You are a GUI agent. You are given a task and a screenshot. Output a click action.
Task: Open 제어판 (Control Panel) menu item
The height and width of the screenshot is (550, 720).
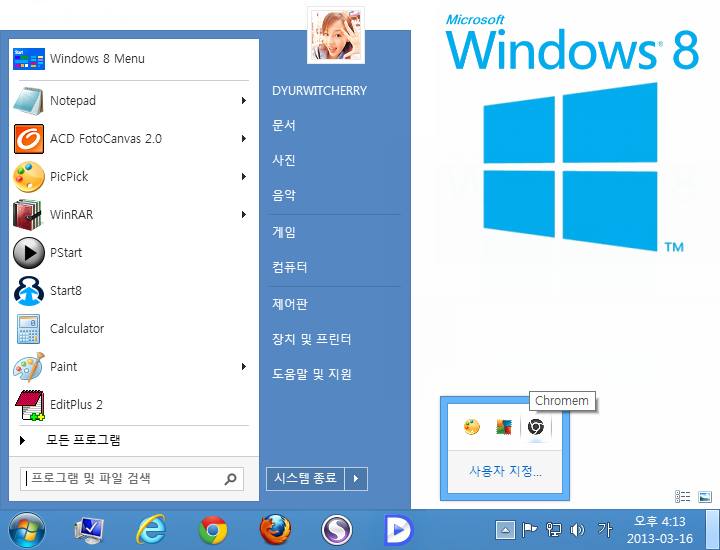click(289, 304)
